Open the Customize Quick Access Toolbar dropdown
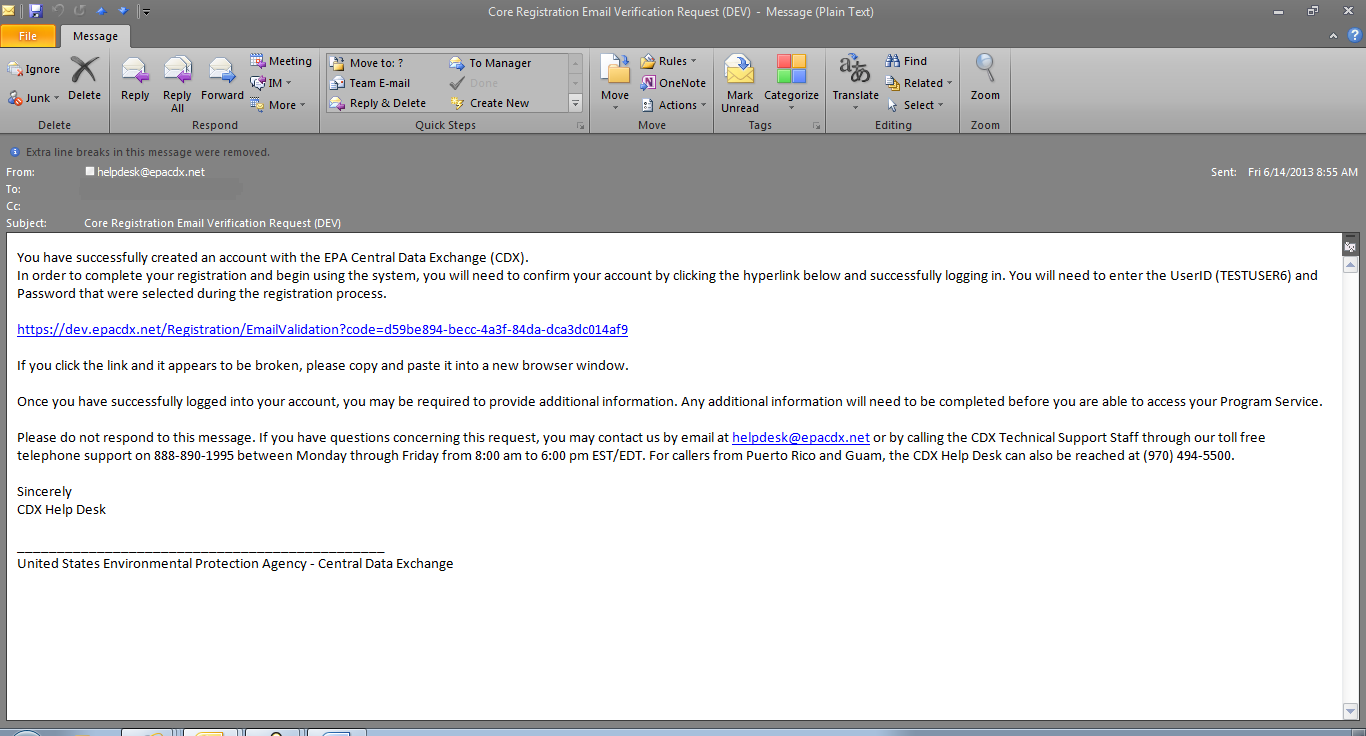The width and height of the screenshot is (1366, 736). point(146,12)
